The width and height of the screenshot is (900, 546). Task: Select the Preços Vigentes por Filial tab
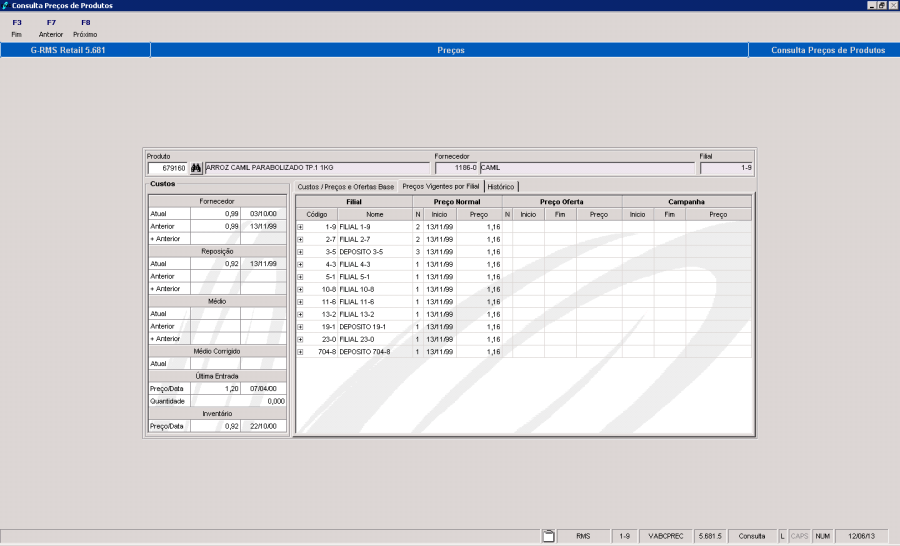point(441,187)
